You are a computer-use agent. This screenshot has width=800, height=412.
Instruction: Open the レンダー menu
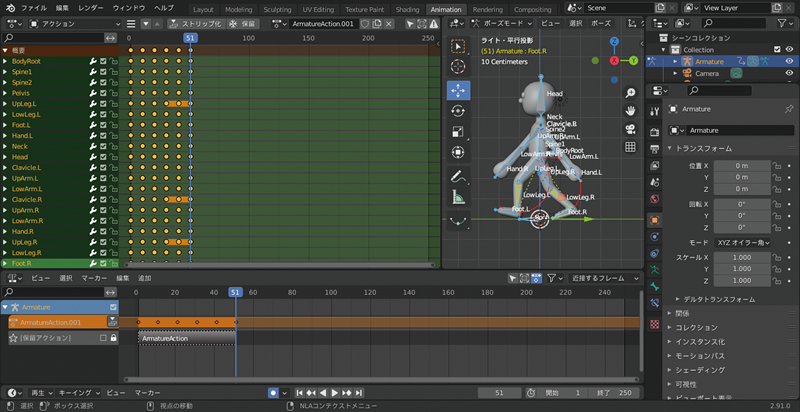point(90,8)
